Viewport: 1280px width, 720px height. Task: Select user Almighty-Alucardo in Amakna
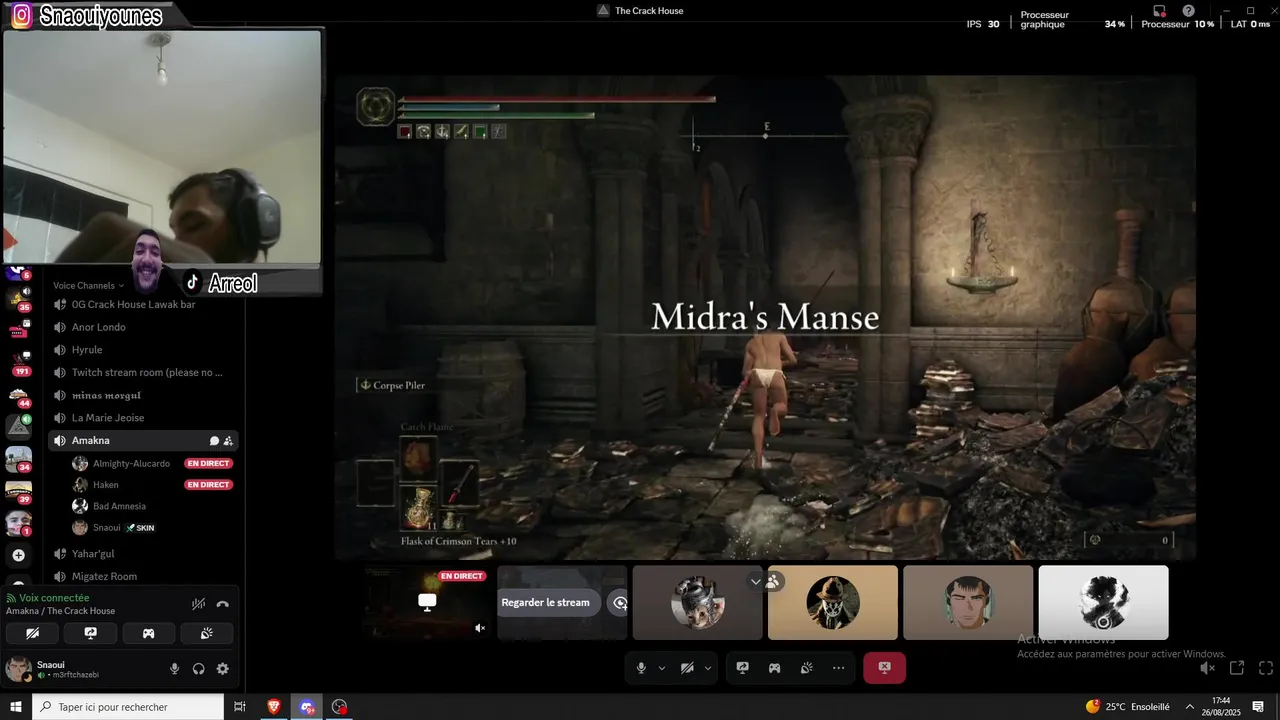[131, 463]
